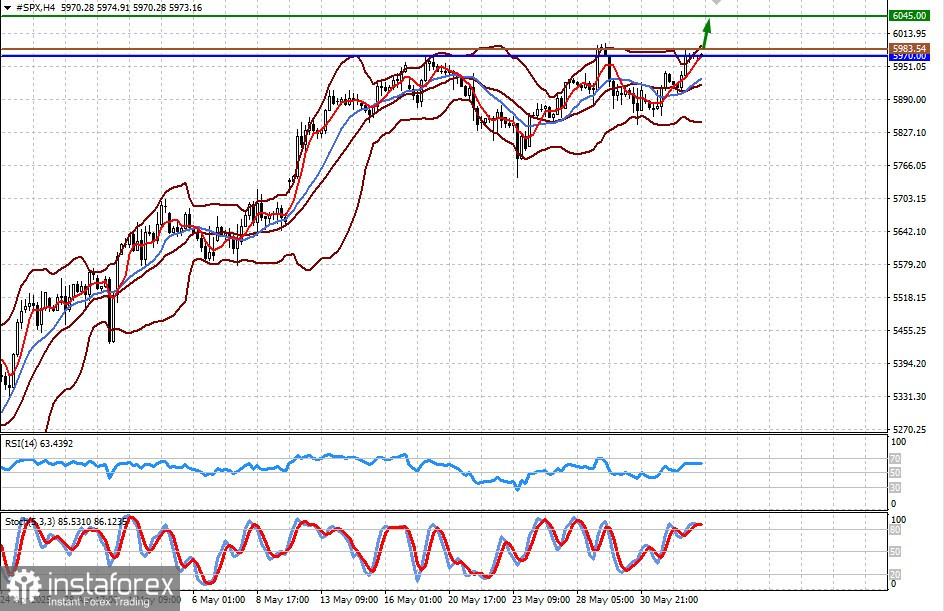Open the chart menu triangle beside #SPX,H4
Screen dimensions: 944x611
7,8
